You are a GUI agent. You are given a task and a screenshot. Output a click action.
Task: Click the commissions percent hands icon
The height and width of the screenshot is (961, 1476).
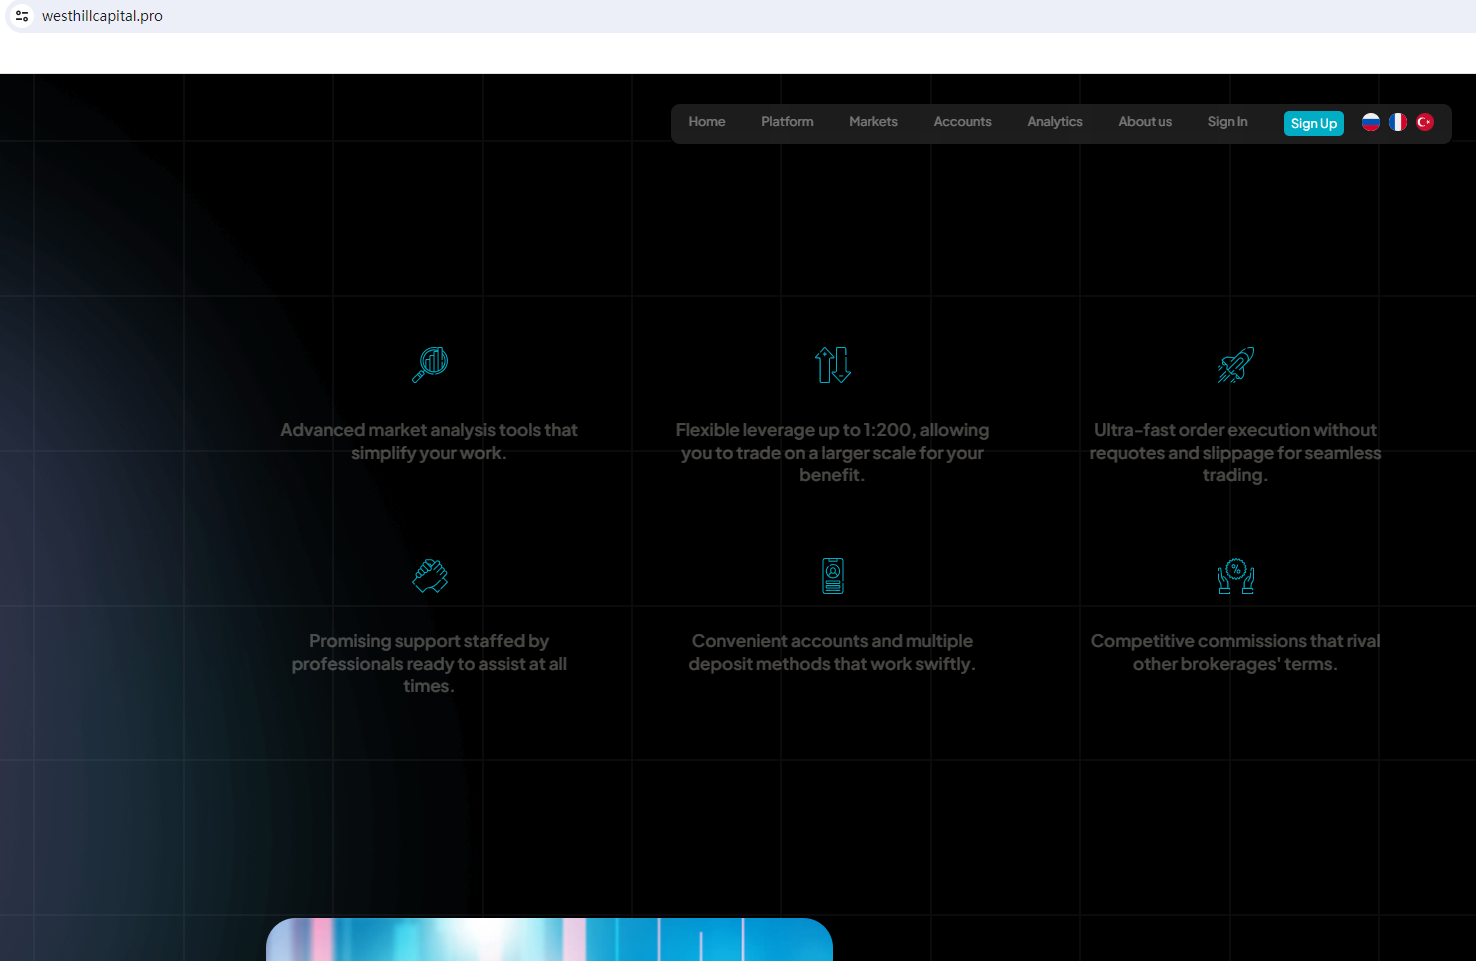coord(1235,576)
